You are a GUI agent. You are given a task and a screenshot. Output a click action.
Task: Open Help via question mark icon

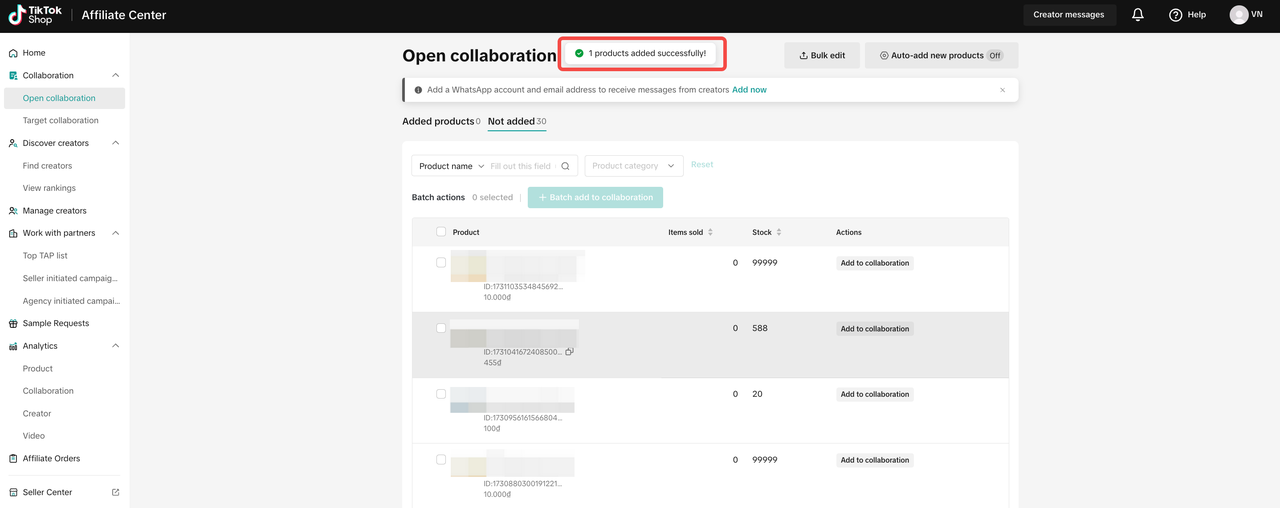[1175, 15]
